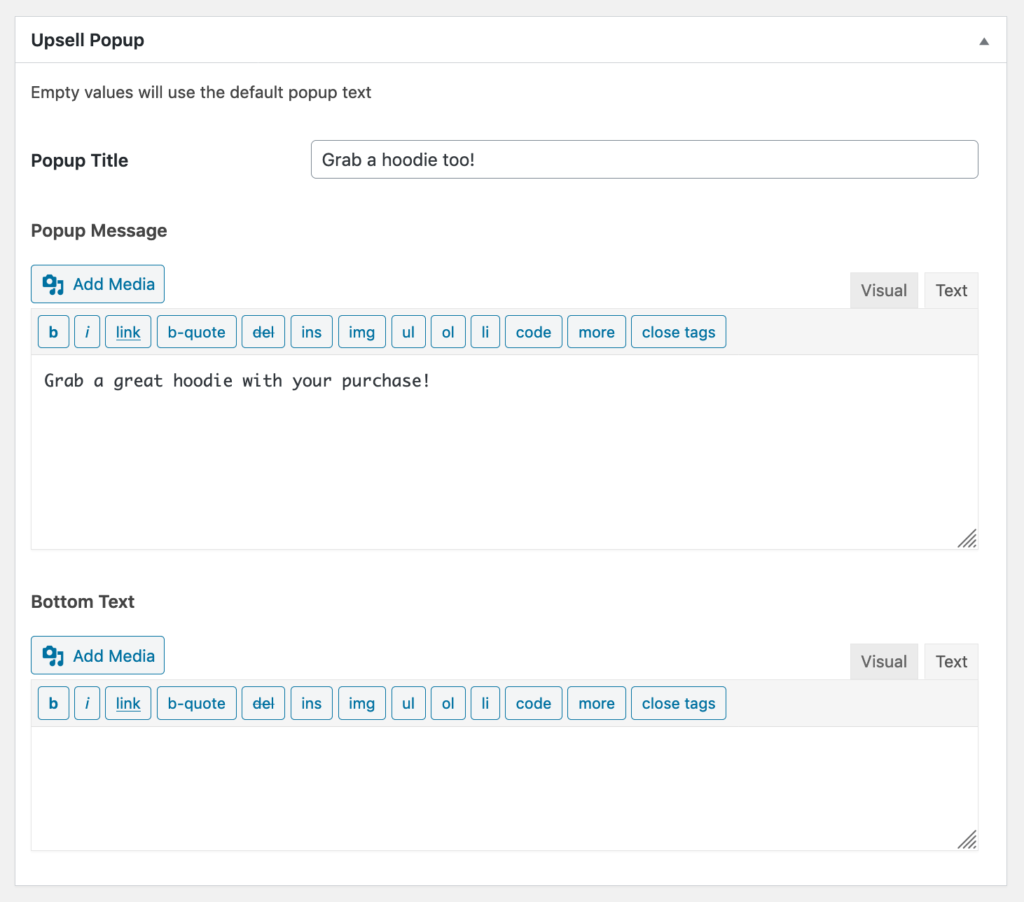
Task: Insert a link in the Popup Message editor
Action: (x=127, y=331)
